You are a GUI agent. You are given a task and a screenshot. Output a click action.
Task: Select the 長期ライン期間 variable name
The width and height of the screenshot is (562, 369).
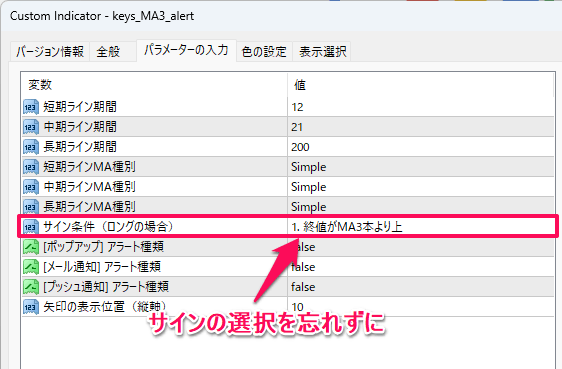pyautogui.click(x=80, y=147)
